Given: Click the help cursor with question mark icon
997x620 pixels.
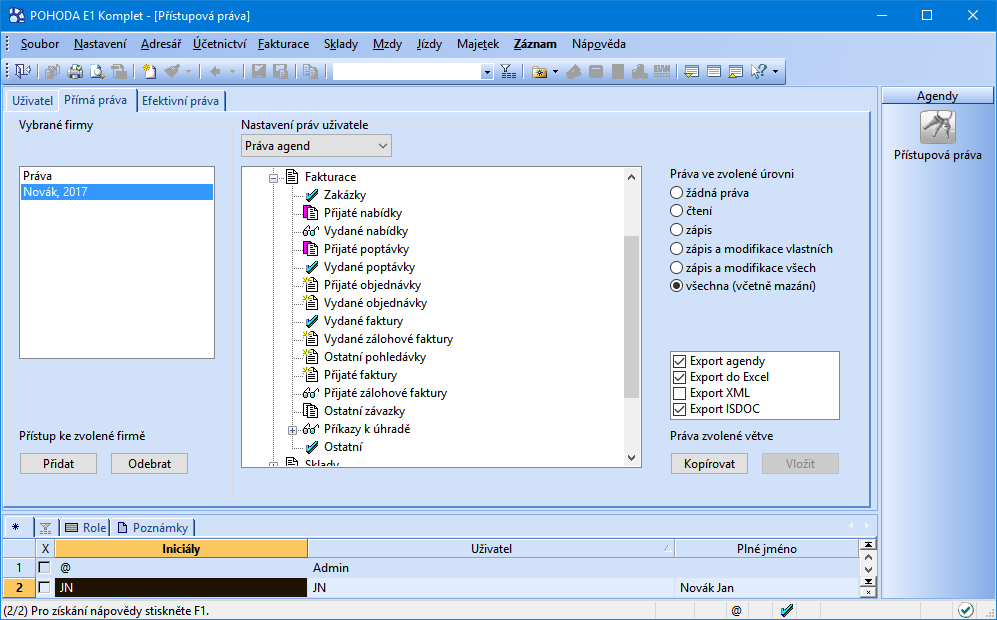Looking at the screenshot, I should point(759,71).
